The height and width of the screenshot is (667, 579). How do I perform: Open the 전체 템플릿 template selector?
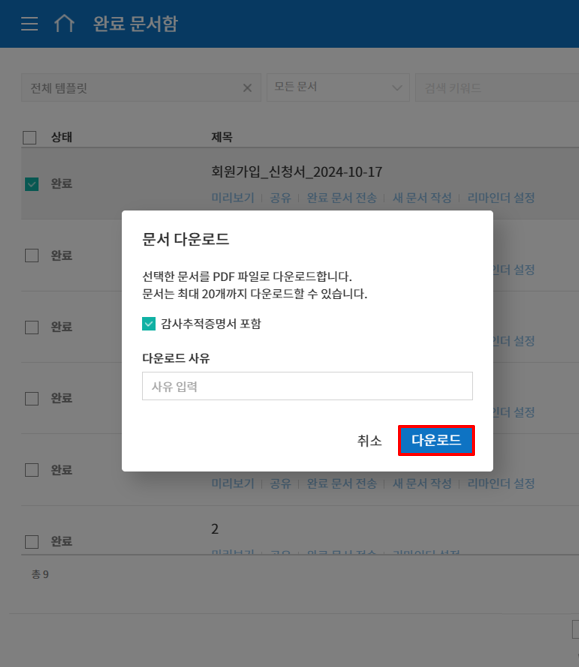click(x=132, y=88)
